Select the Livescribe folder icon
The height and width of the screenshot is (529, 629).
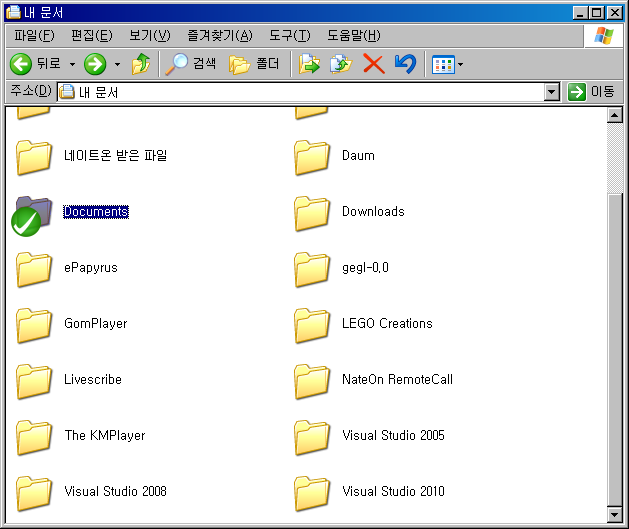tap(34, 381)
